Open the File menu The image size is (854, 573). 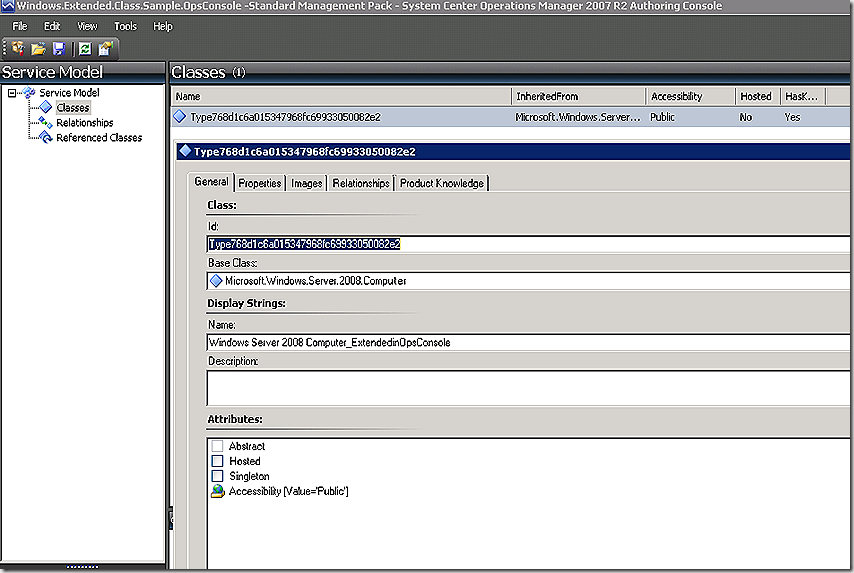pyautogui.click(x=20, y=26)
